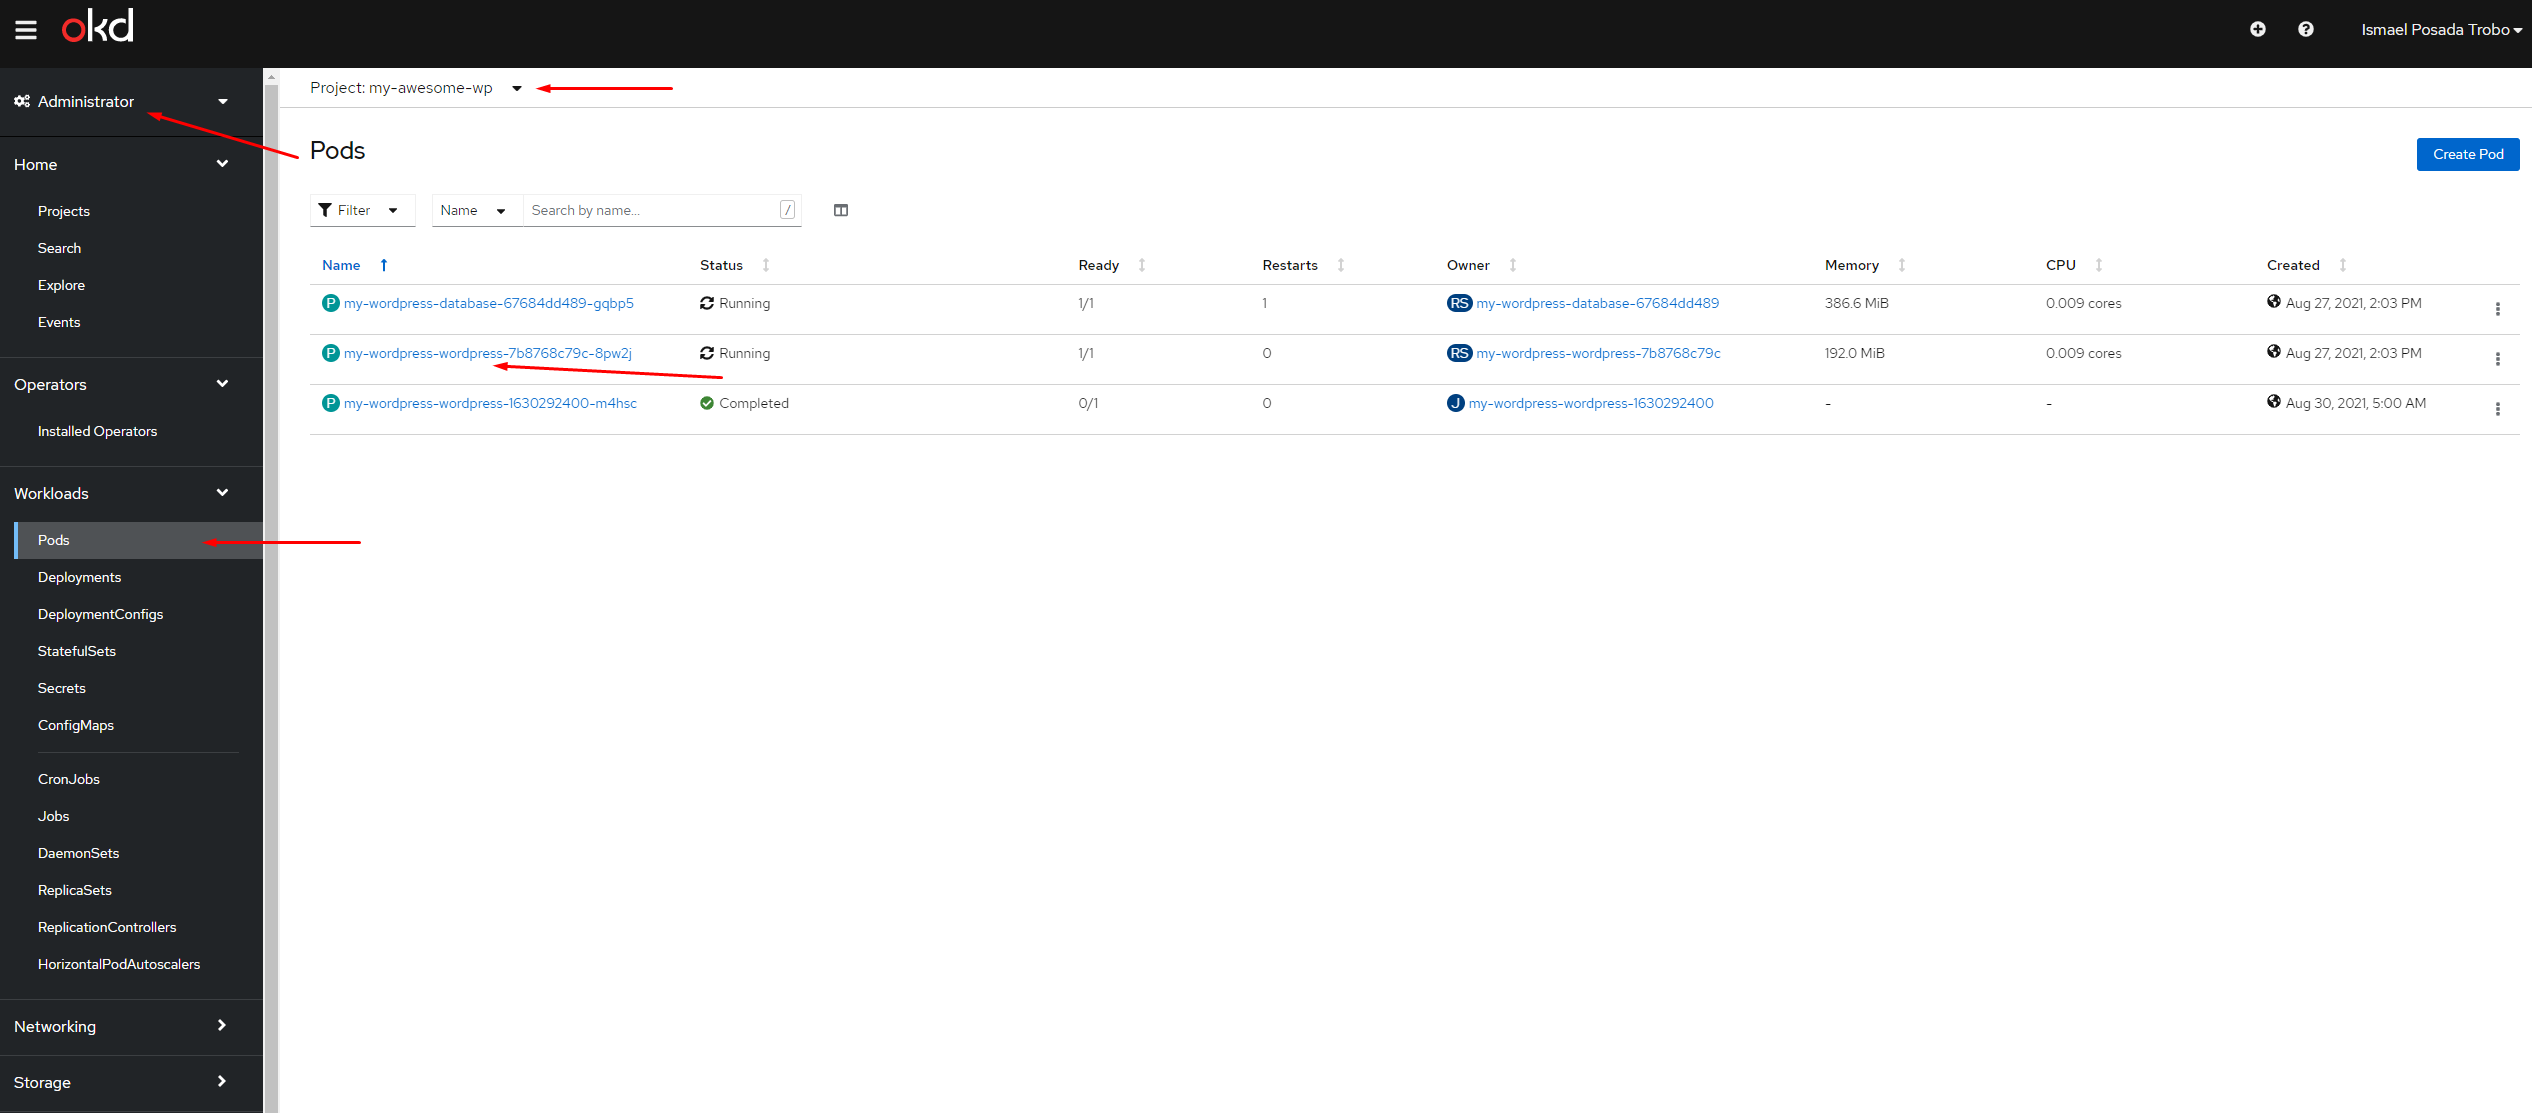The height and width of the screenshot is (1113, 2532).
Task: Click the P pod icon of database pod
Action: tap(331, 303)
